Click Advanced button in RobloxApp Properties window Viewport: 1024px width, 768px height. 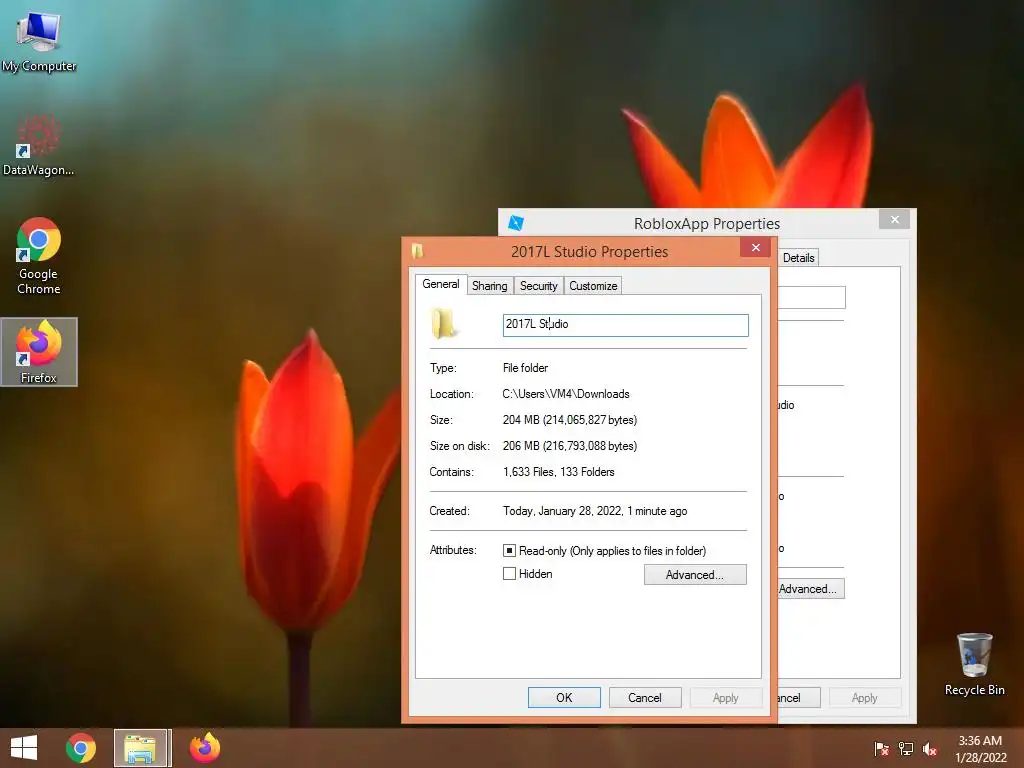[x=810, y=588]
